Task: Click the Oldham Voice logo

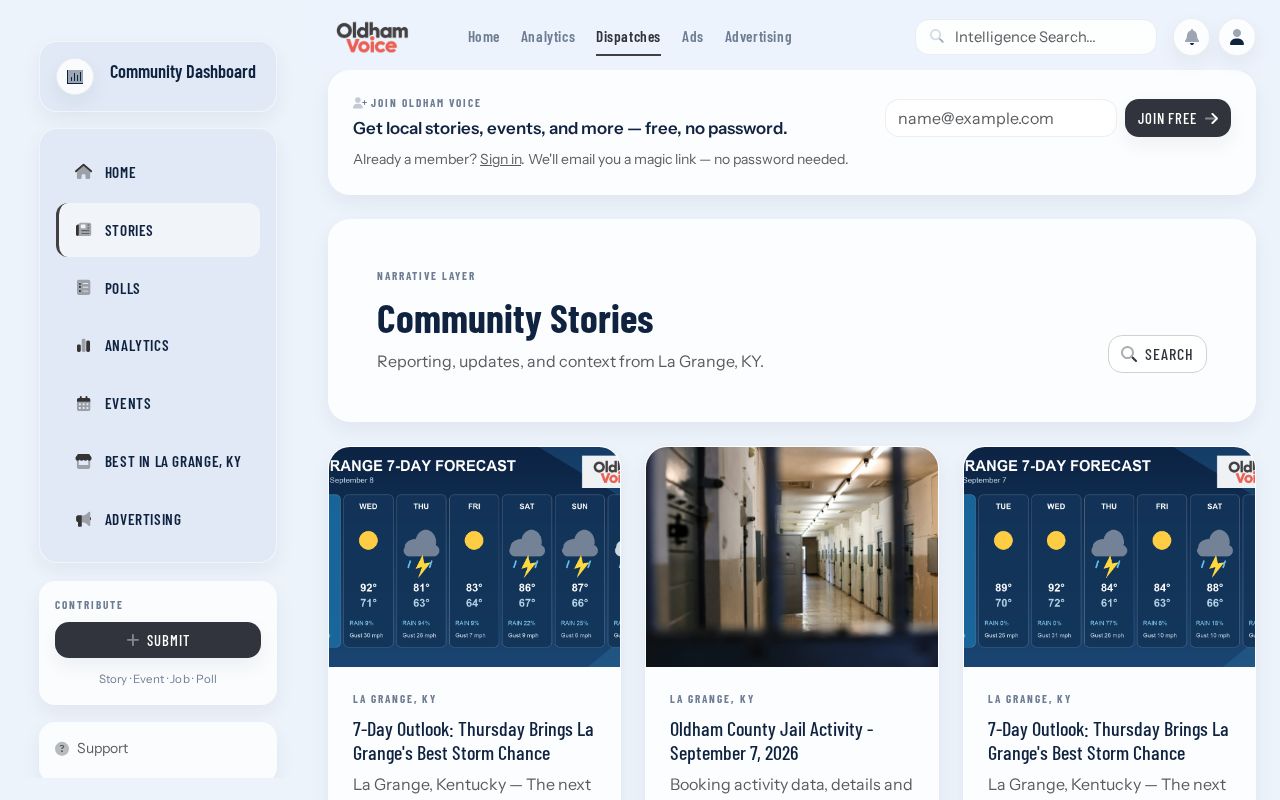Action: 373,37
